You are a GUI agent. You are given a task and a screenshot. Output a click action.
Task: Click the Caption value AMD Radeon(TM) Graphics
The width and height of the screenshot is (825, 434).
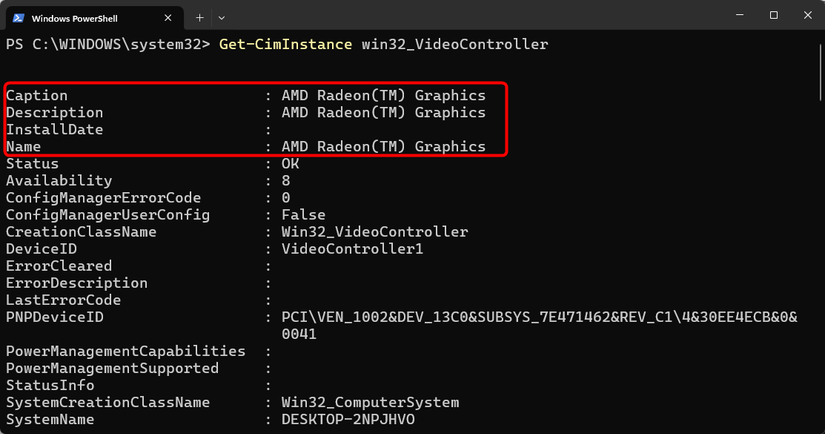[x=384, y=95]
